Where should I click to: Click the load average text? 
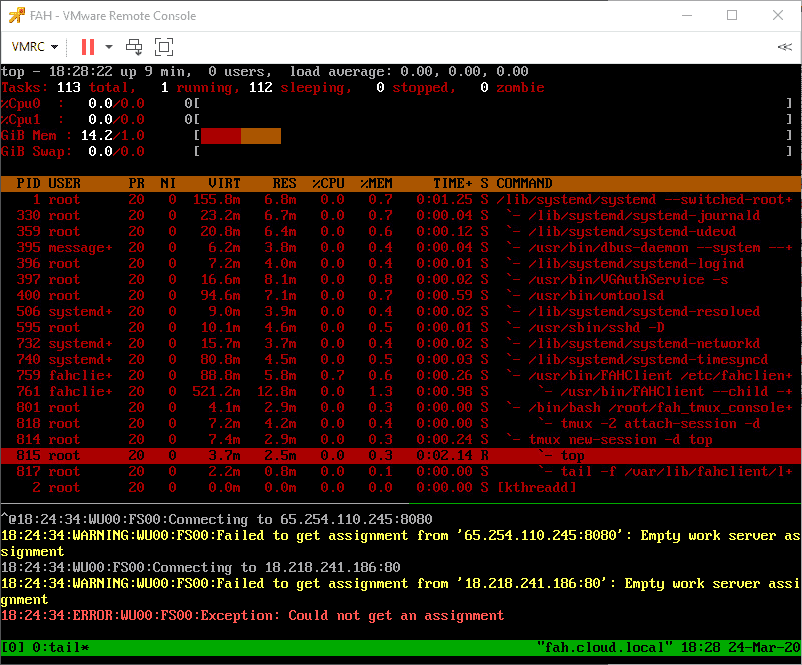pos(409,72)
